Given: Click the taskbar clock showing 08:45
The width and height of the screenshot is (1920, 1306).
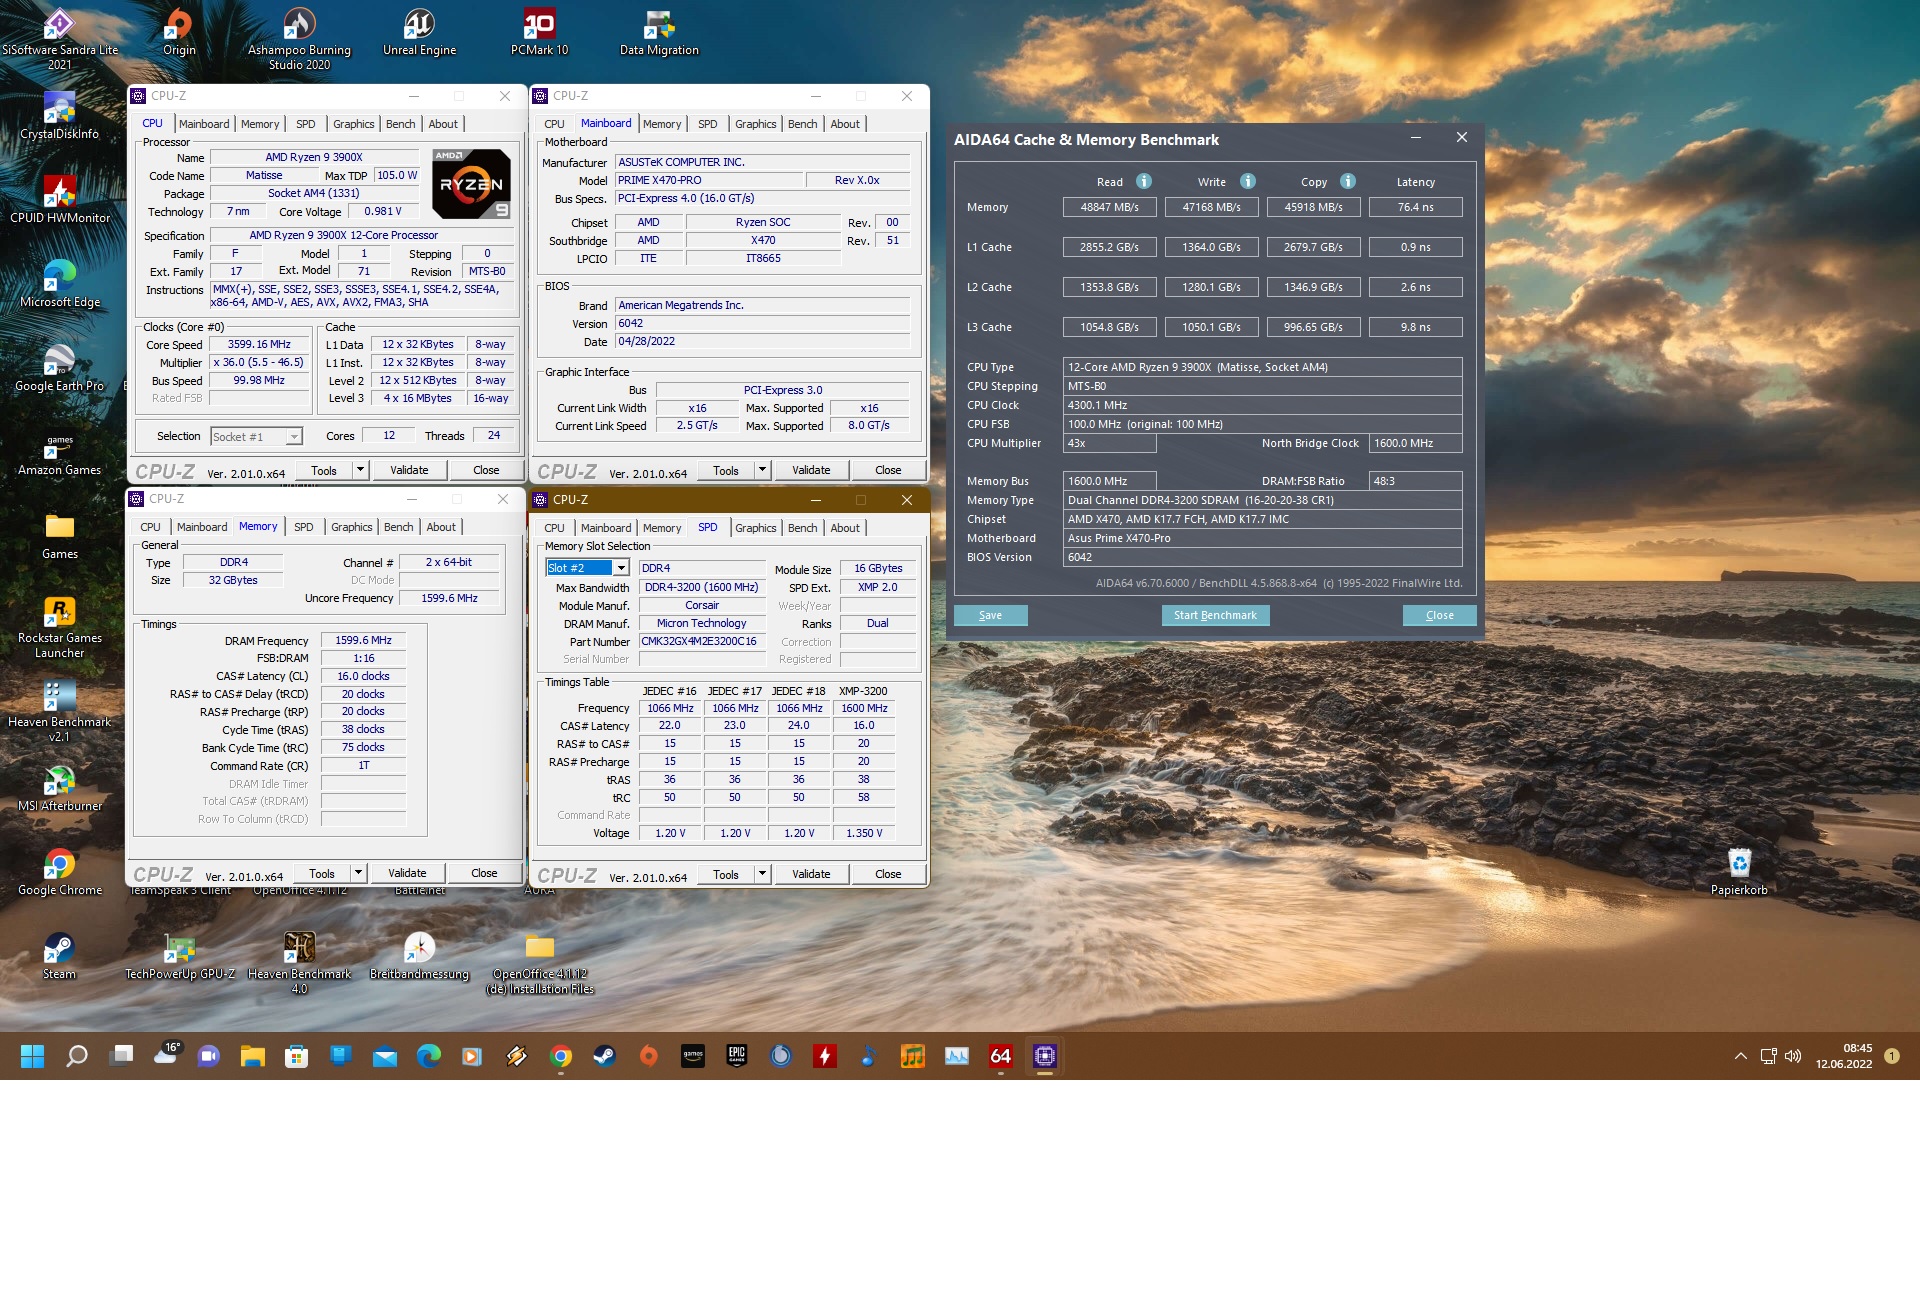Looking at the screenshot, I should [x=1844, y=1056].
